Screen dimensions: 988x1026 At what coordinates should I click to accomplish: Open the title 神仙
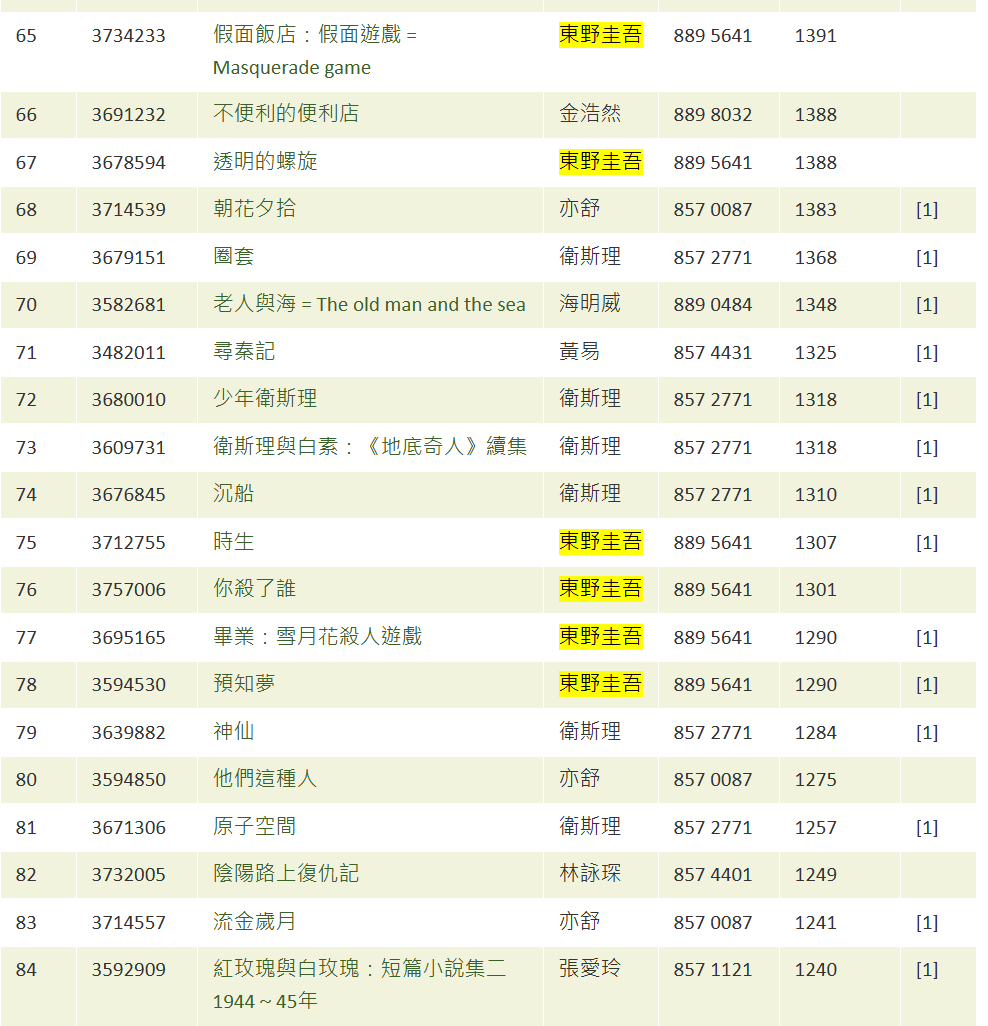234,732
